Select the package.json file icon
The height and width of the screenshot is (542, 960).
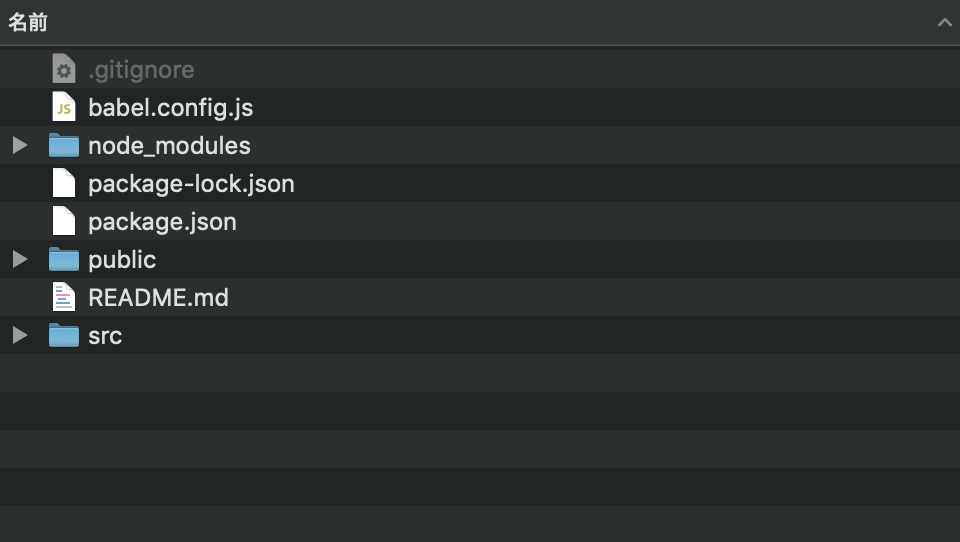coord(64,220)
